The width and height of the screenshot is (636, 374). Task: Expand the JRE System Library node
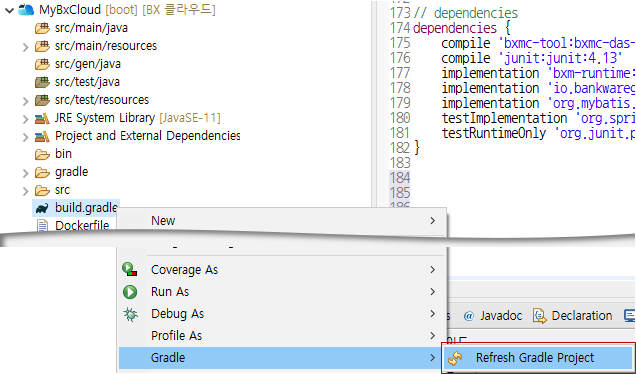coord(26,119)
